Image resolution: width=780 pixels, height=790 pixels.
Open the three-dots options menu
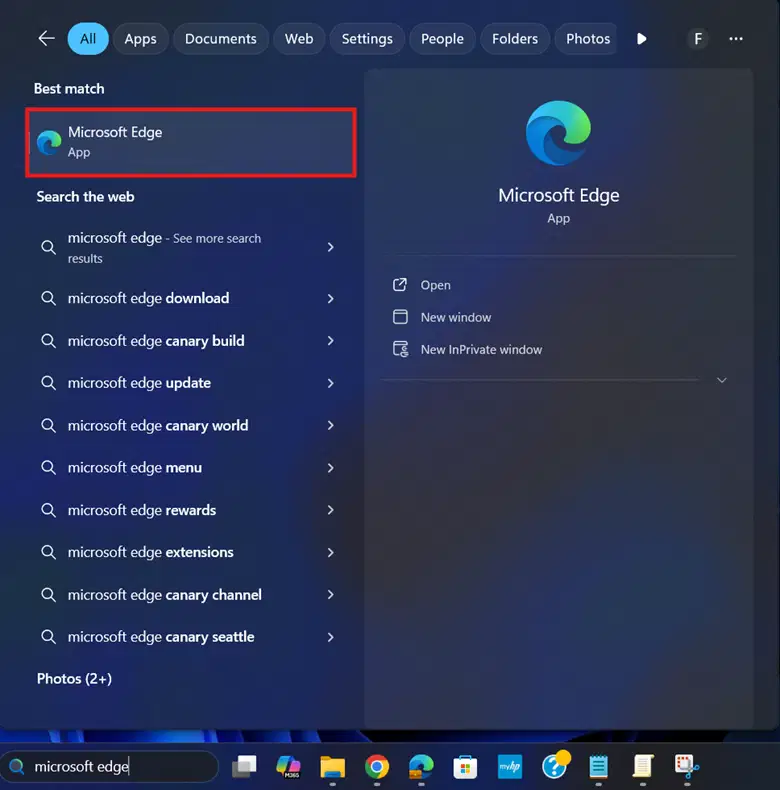pyautogui.click(x=736, y=39)
